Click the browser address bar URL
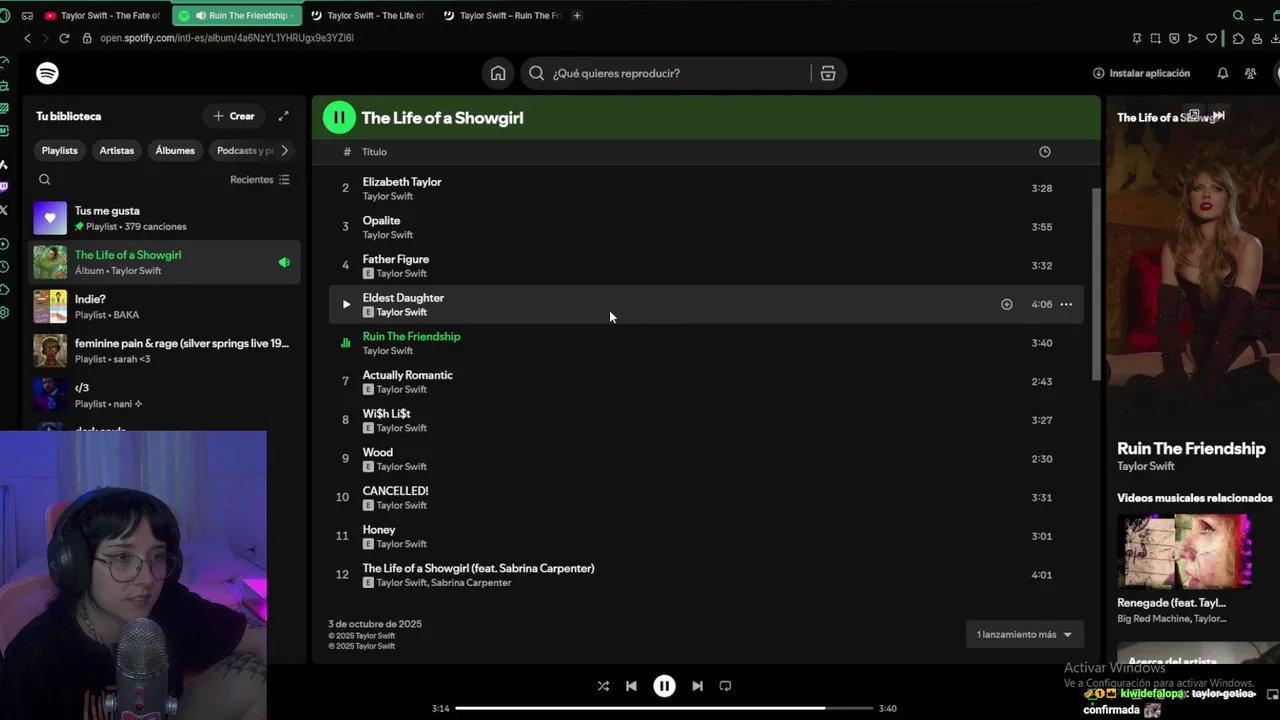Viewport: 1280px width, 720px height. [227, 38]
